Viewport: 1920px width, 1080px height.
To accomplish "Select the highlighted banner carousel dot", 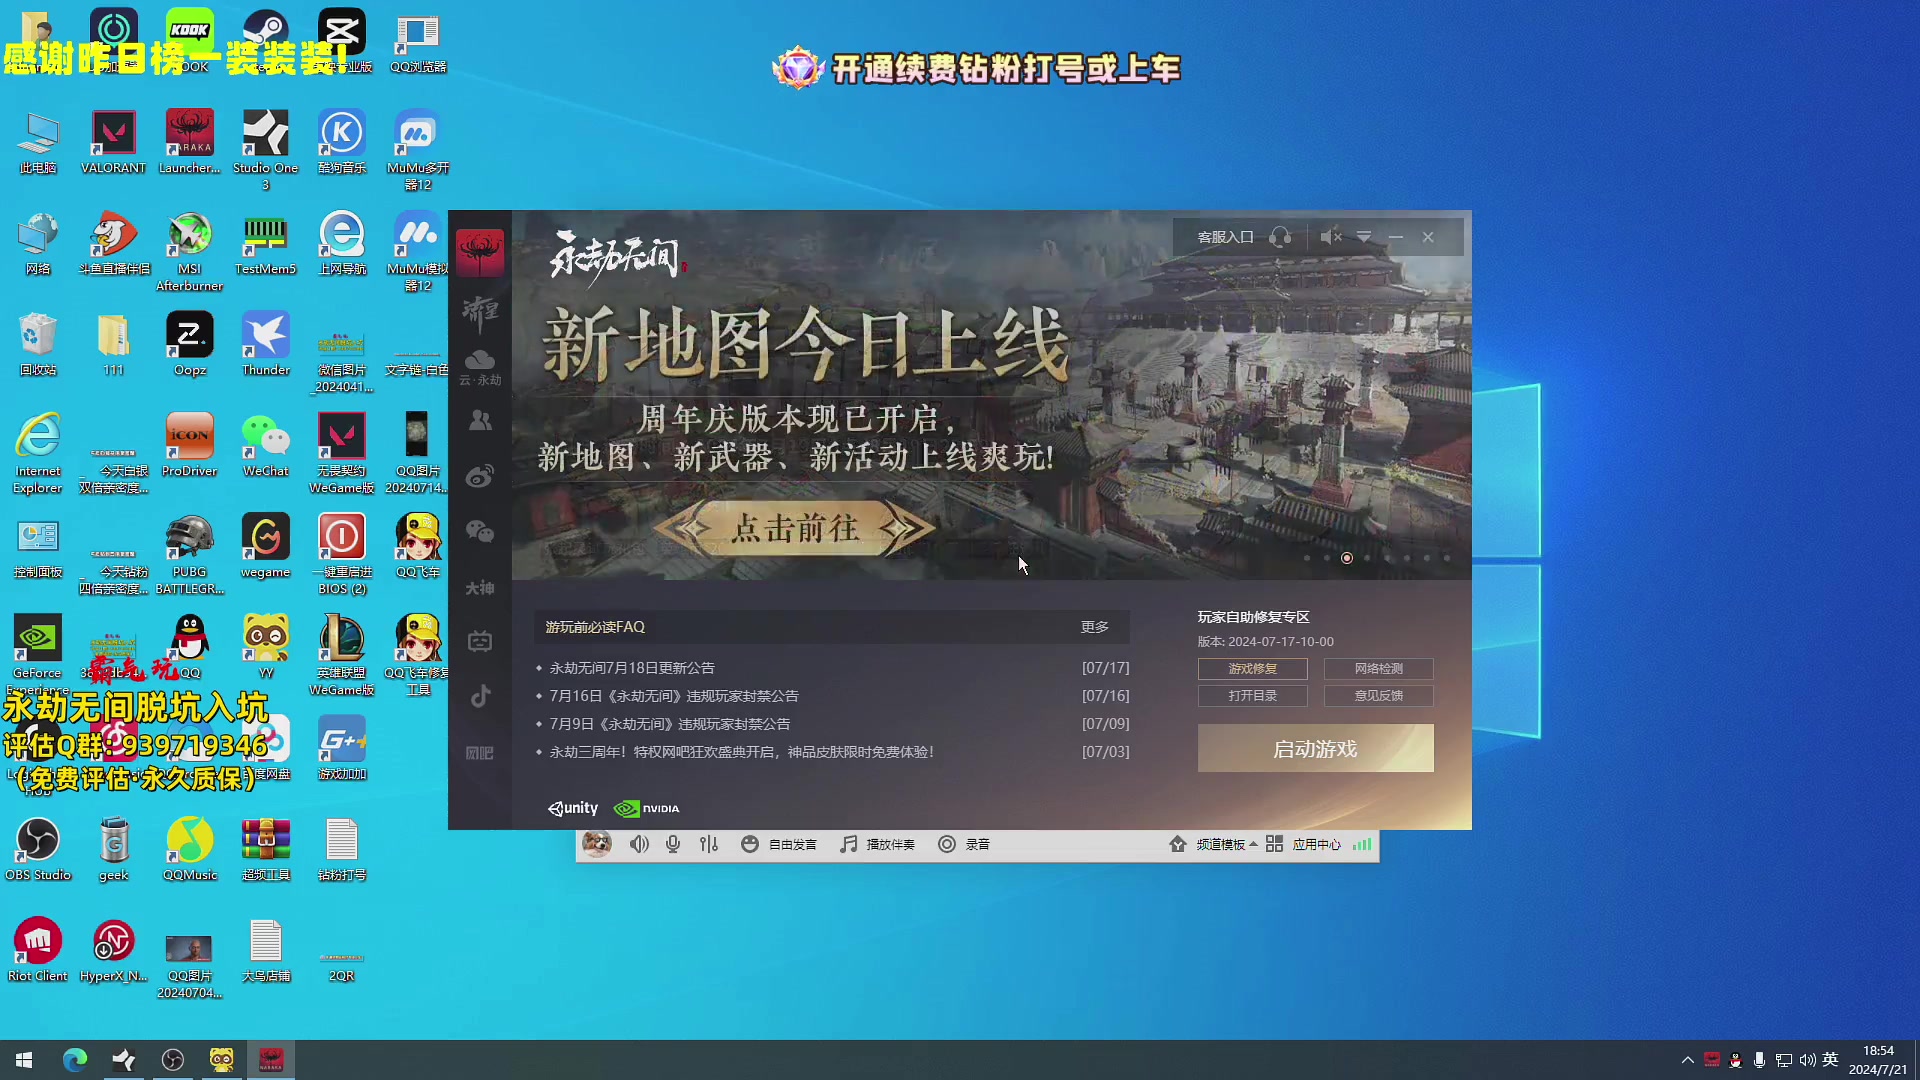I will click(1347, 558).
